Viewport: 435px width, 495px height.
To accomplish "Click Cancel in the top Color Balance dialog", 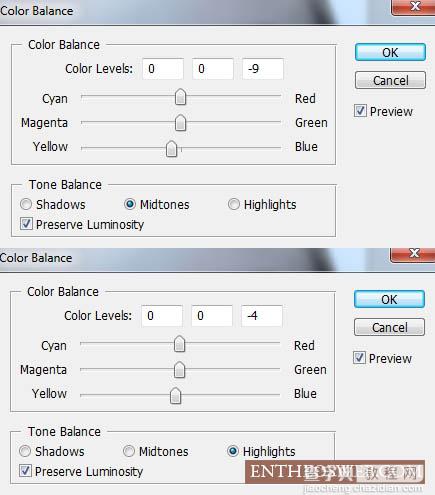I will tap(390, 80).
